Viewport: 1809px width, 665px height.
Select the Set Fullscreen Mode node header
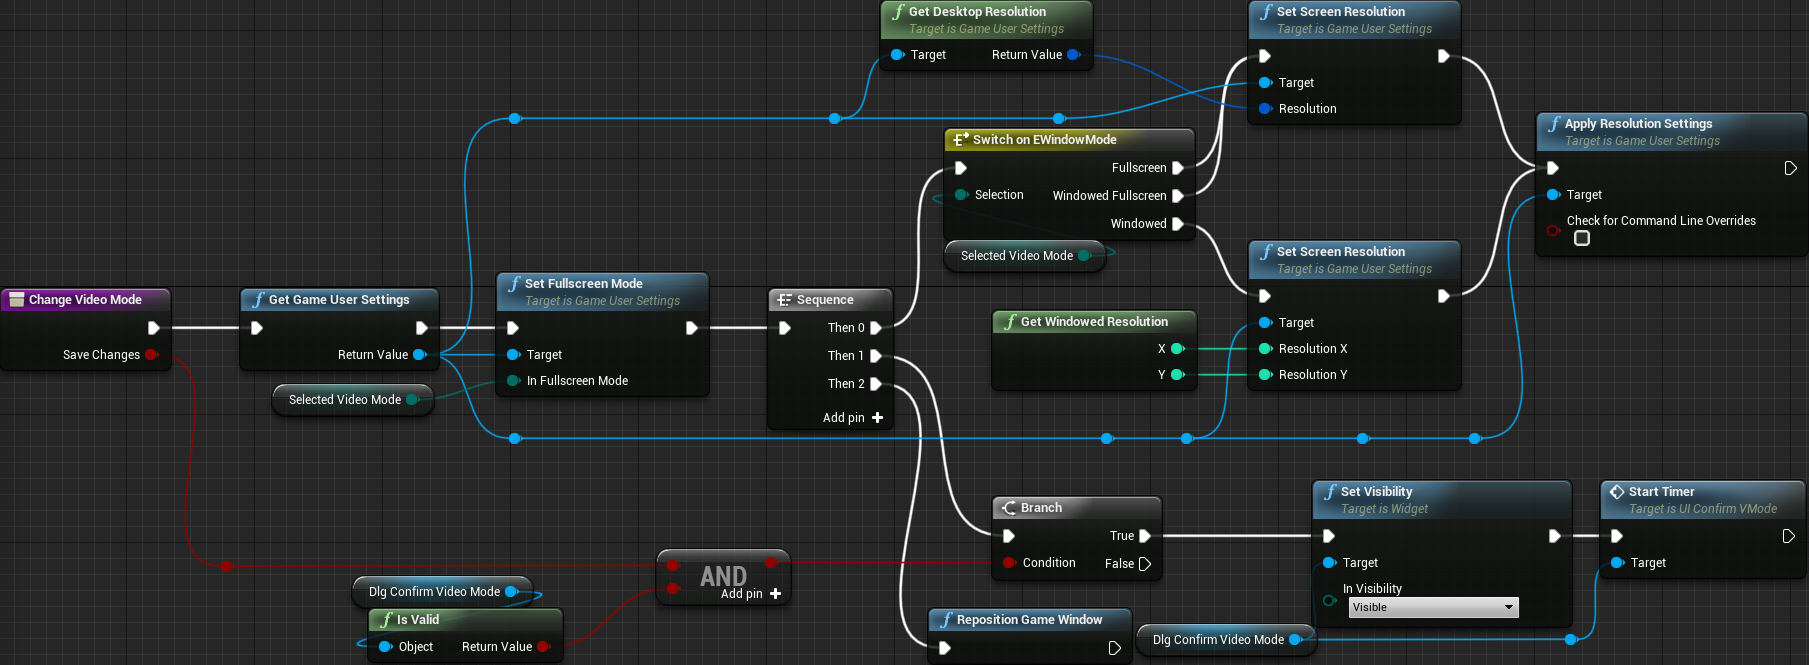(602, 291)
